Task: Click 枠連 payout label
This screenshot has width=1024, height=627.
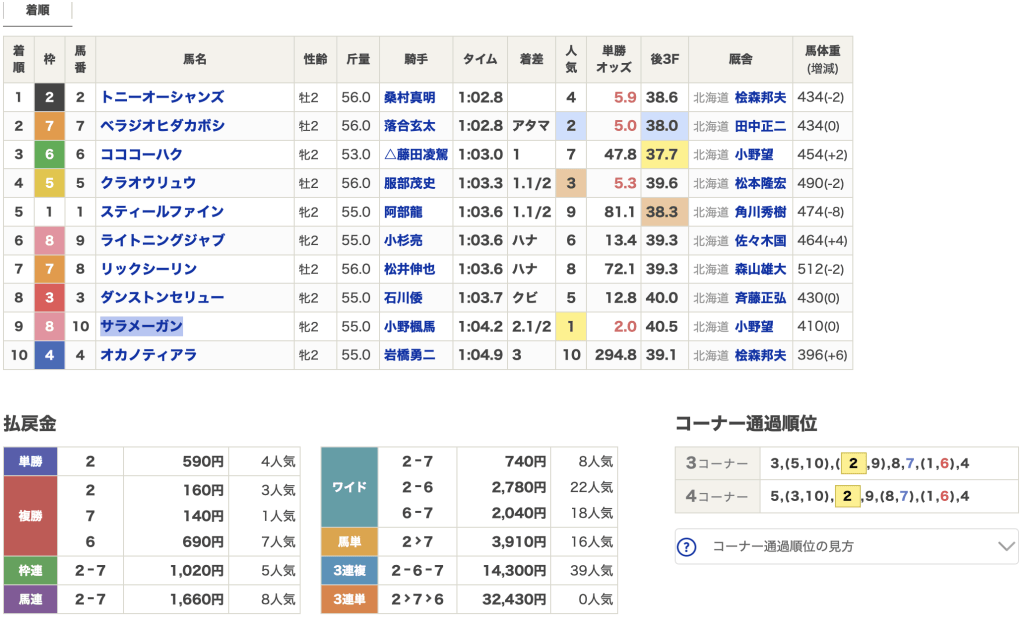Action: tap(30, 571)
